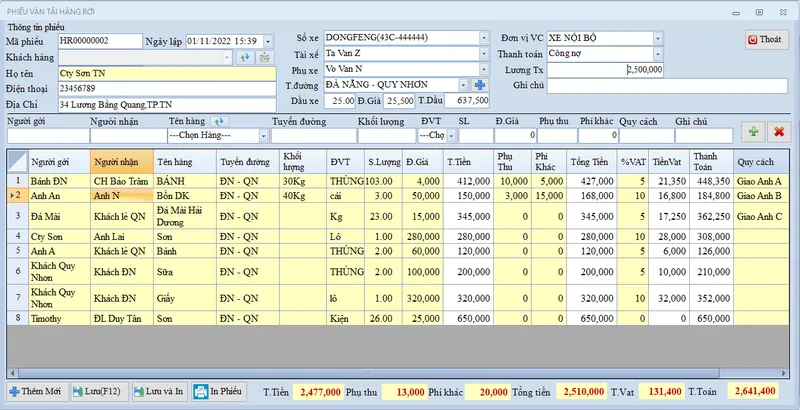Click the Lưu(F12) save button
The width and height of the screenshot is (800, 410).
[99, 392]
